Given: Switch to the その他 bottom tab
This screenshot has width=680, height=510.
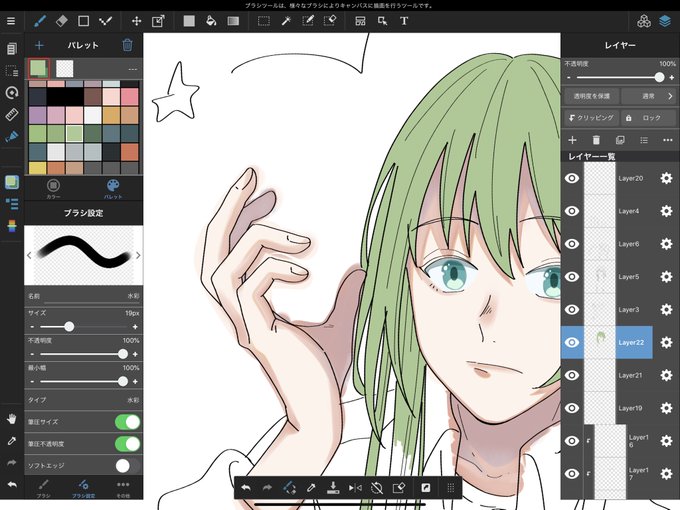Looking at the screenshot, I should tap(123, 488).
